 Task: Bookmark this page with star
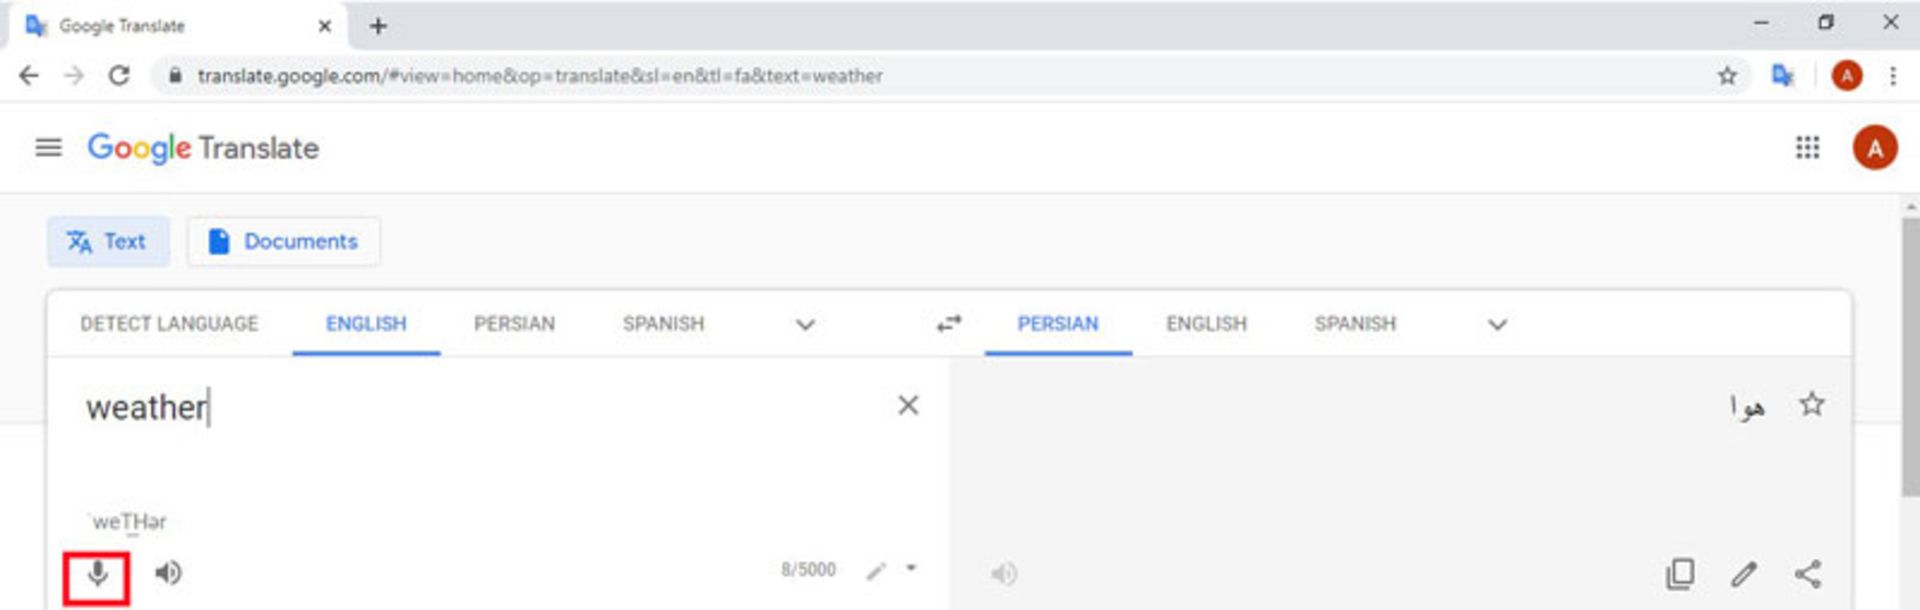pyautogui.click(x=1727, y=76)
